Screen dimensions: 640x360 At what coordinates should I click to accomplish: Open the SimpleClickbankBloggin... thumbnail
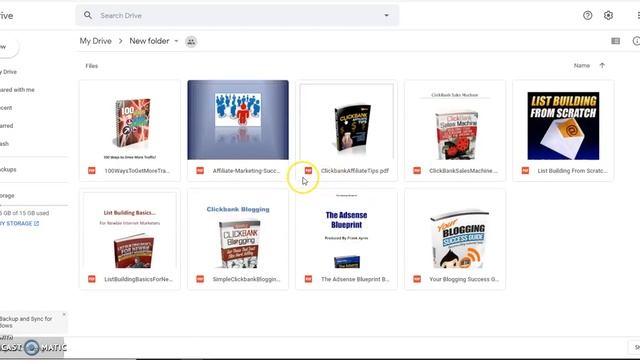238,229
